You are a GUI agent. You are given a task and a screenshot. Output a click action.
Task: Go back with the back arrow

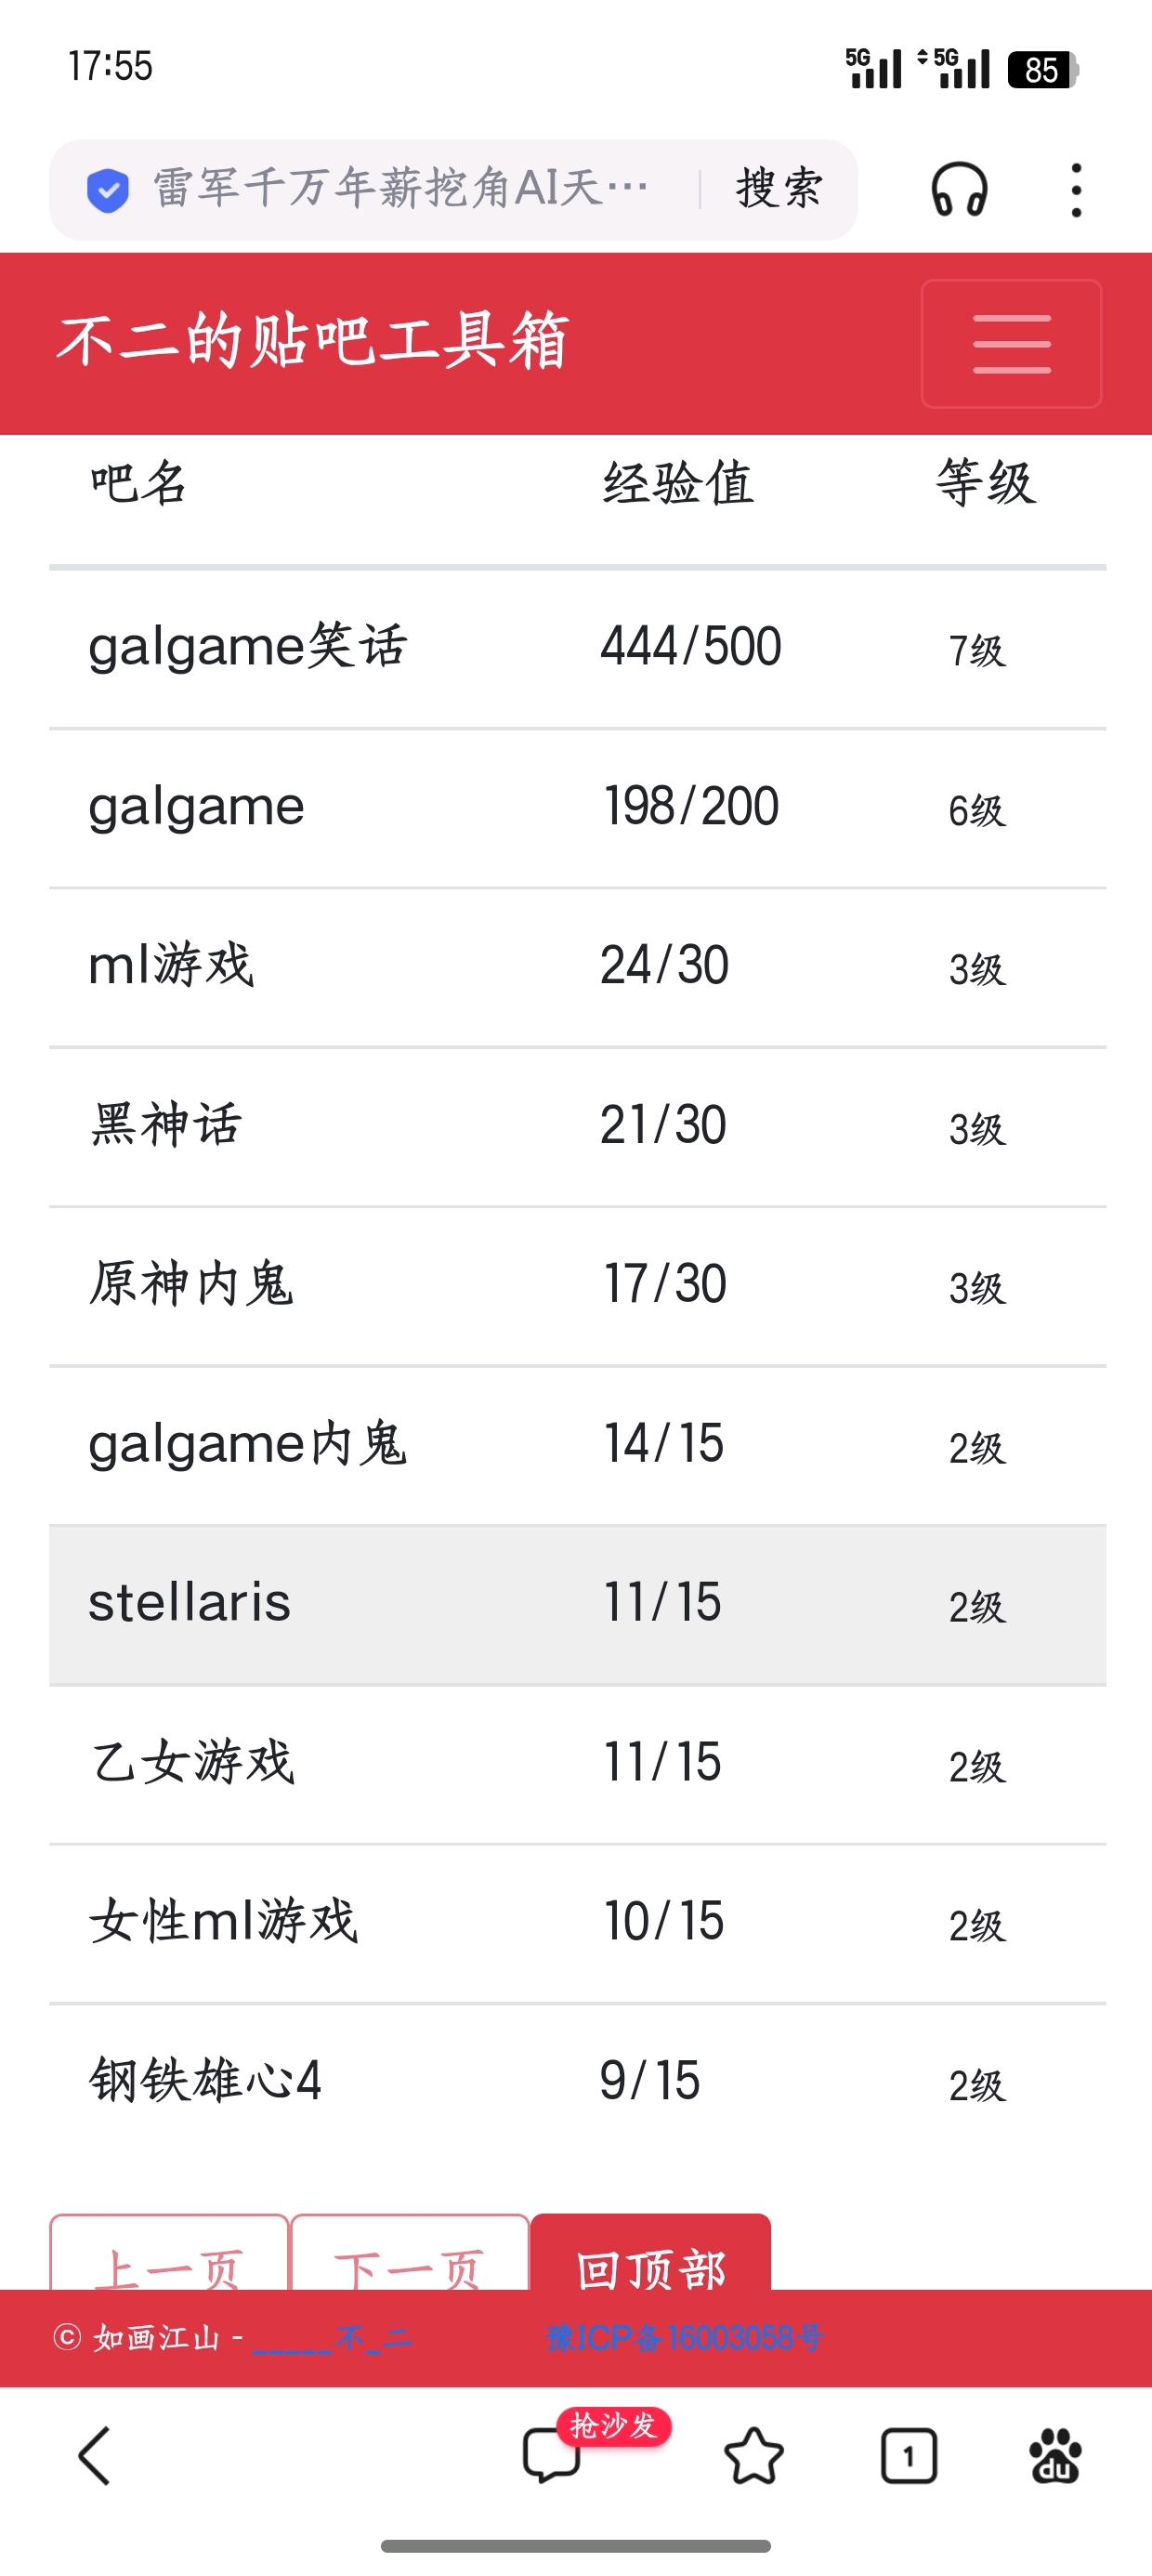95,2455
